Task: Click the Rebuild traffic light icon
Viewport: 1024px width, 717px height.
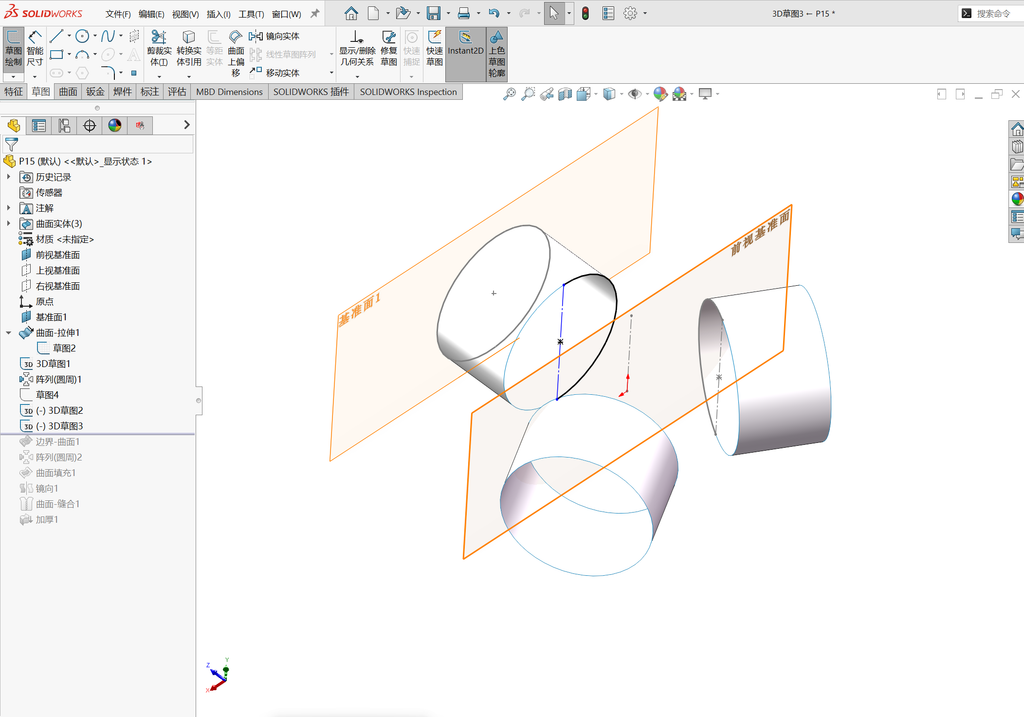Action: click(x=585, y=13)
